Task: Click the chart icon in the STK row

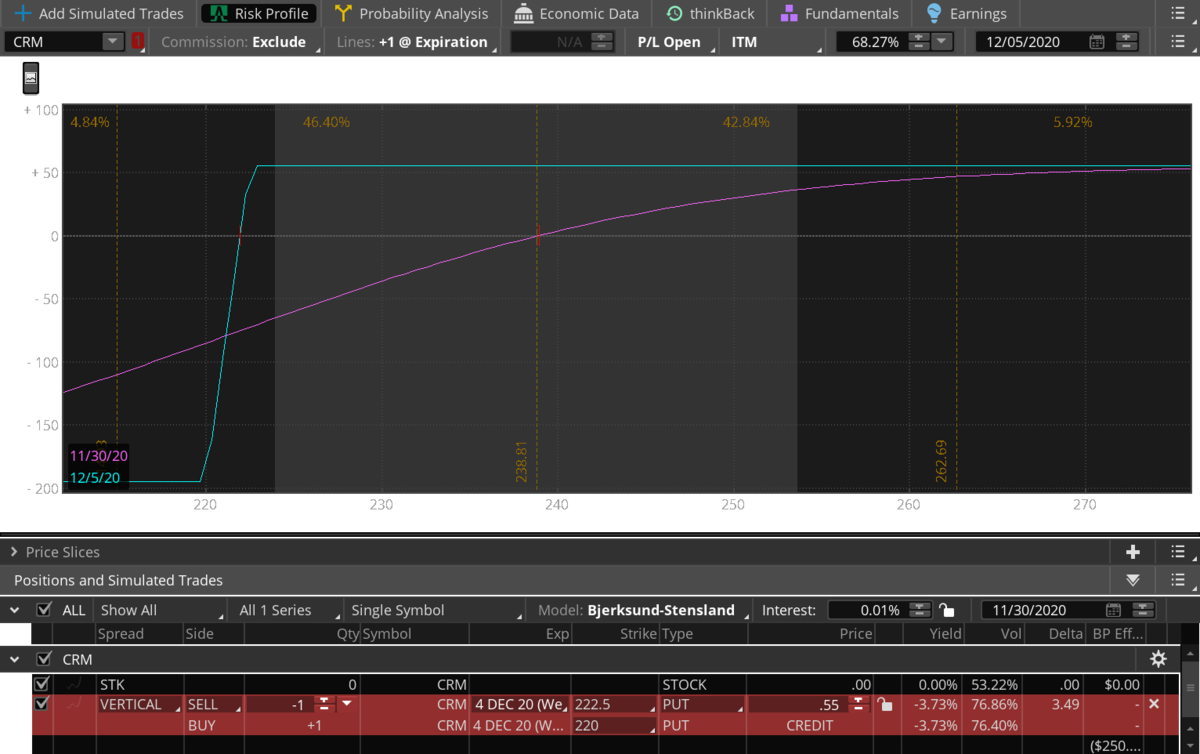Action: [x=74, y=685]
